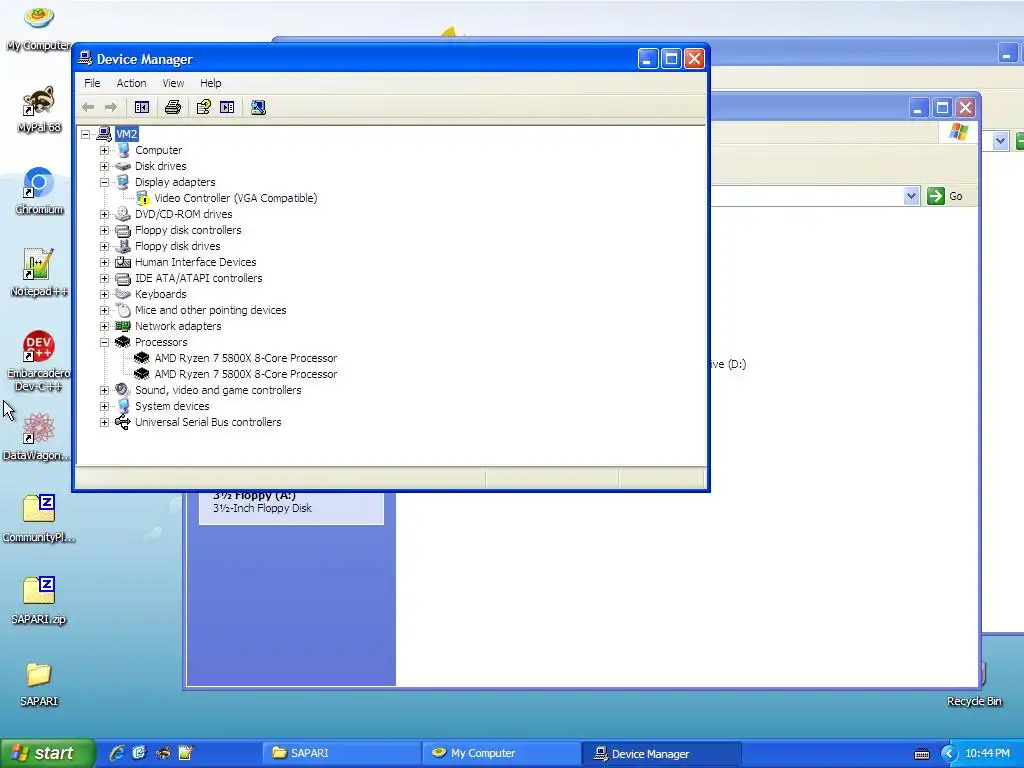Select Mice and other pointing devices label
This screenshot has height=768, width=1024.
pos(210,310)
